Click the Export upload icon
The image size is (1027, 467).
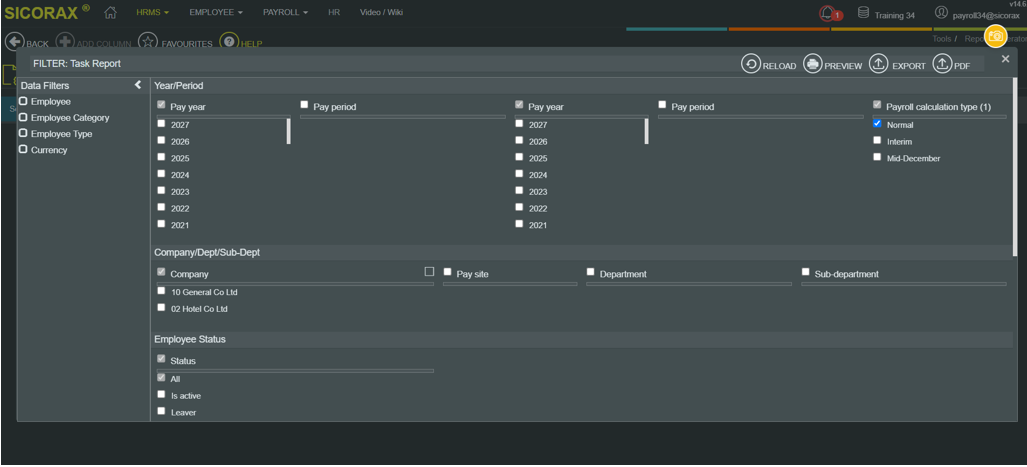(x=878, y=64)
